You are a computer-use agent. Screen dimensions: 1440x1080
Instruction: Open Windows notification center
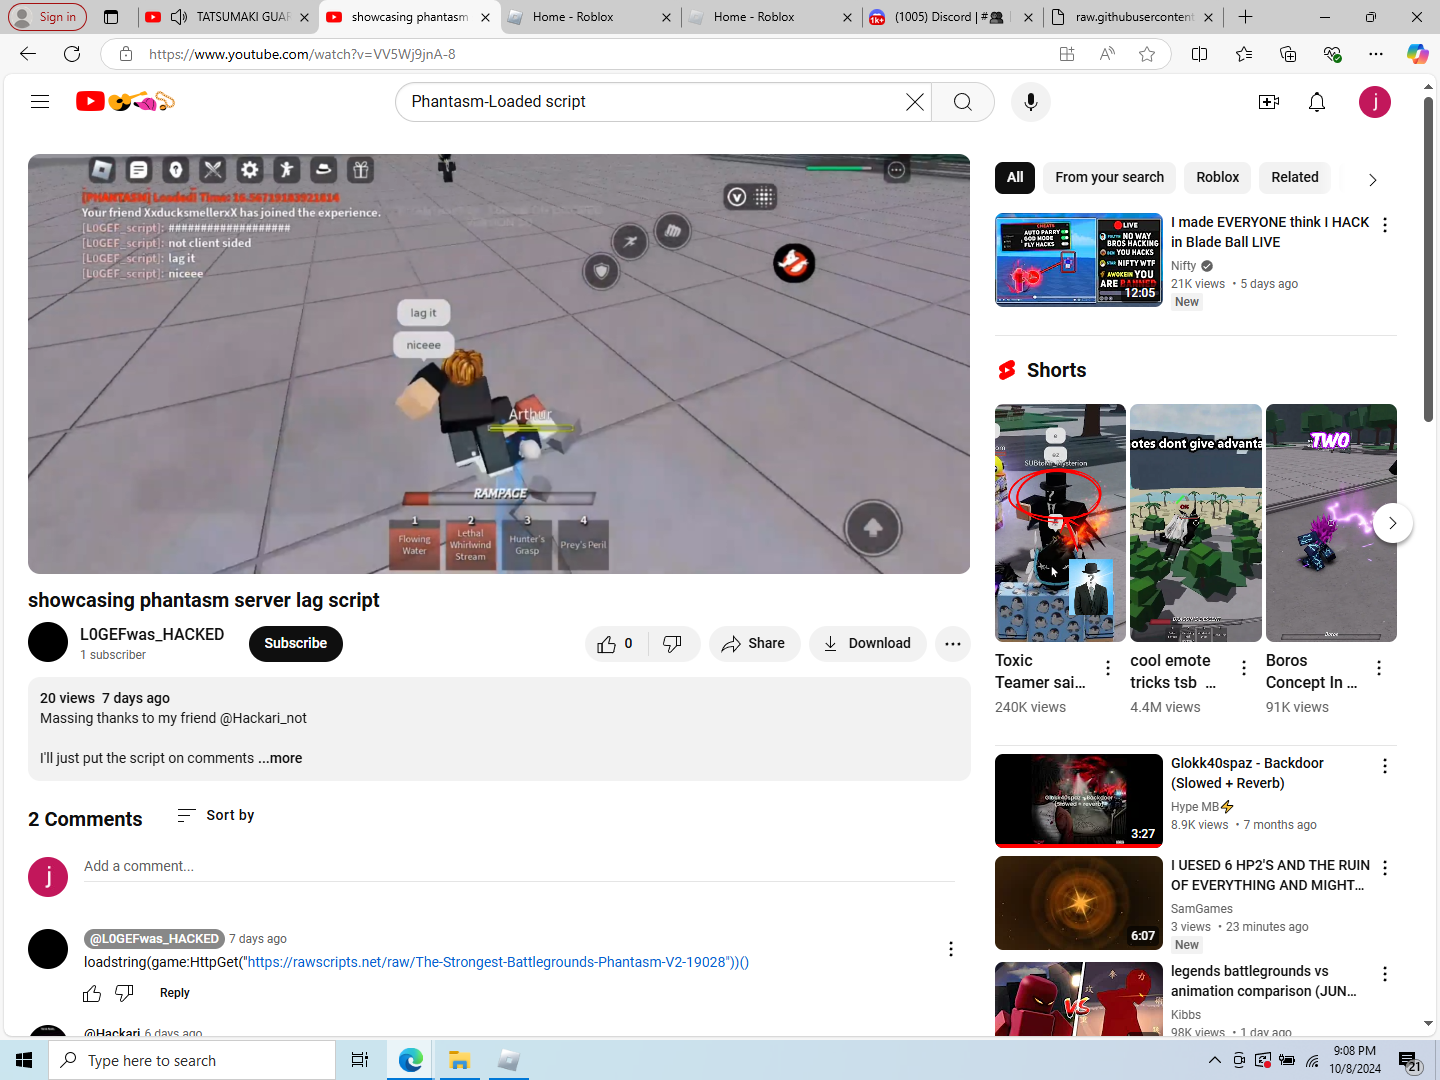pos(1410,1060)
